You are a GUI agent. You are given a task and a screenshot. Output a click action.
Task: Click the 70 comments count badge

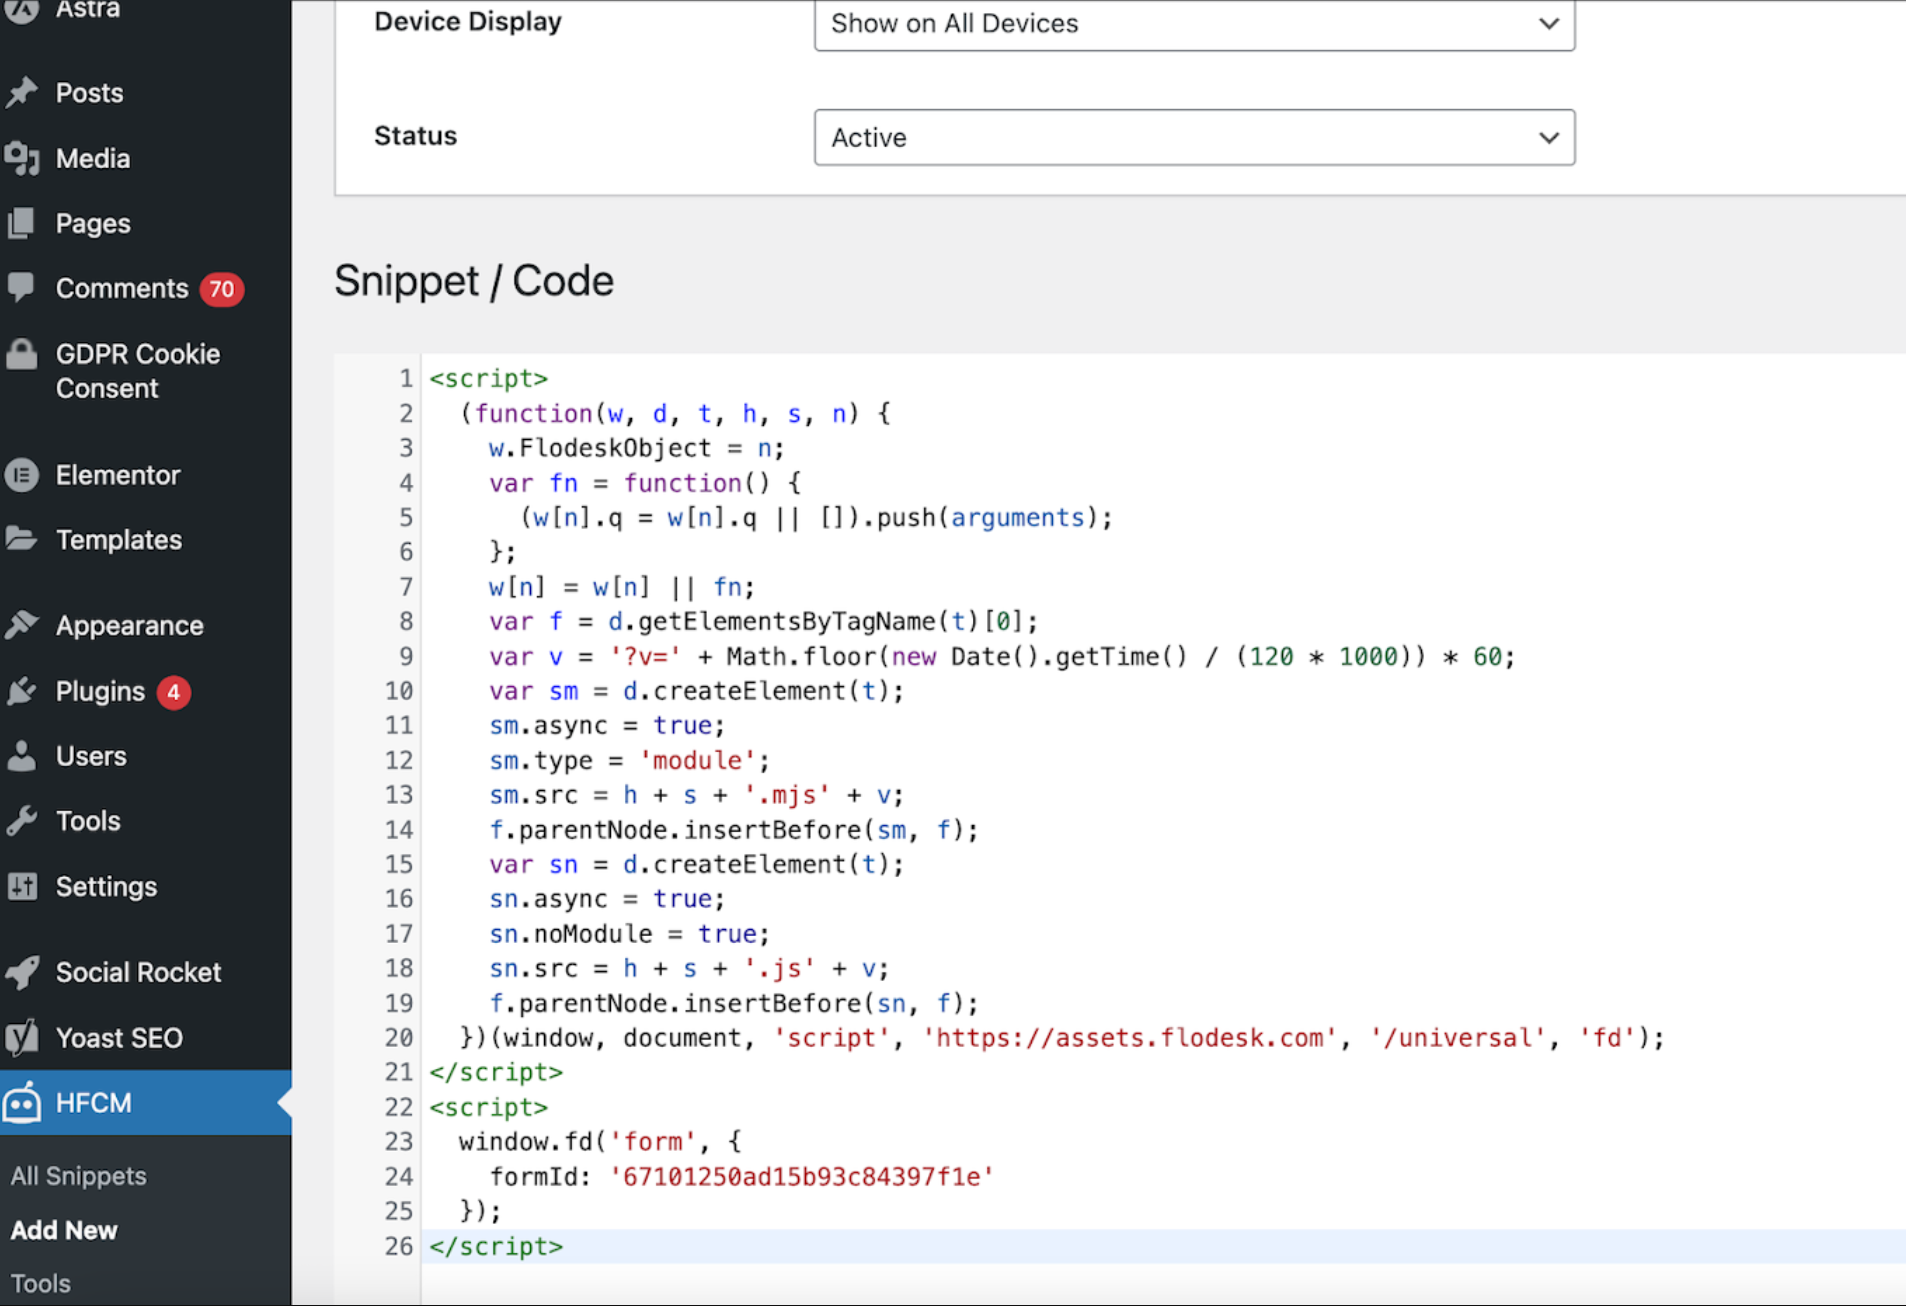click(222, 289)
